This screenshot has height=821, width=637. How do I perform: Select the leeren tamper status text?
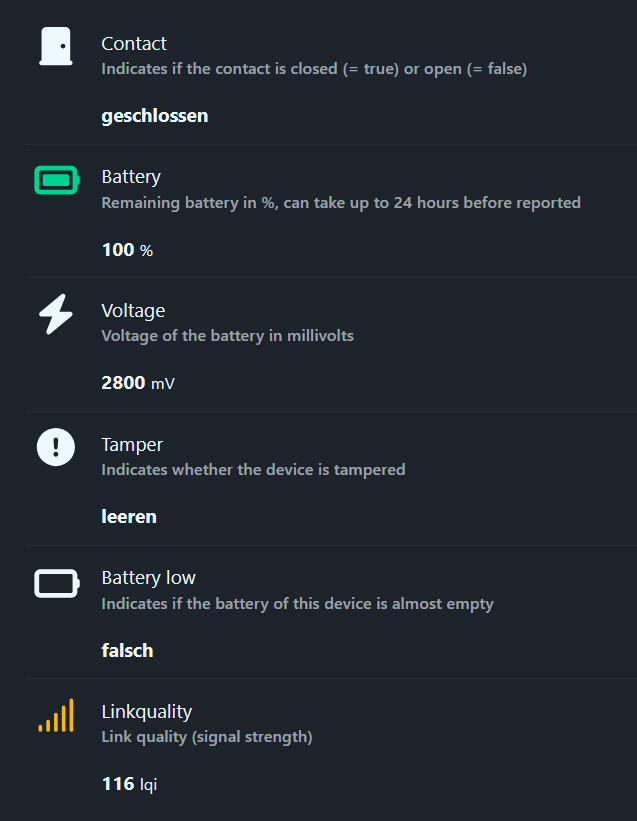(128, 516)
